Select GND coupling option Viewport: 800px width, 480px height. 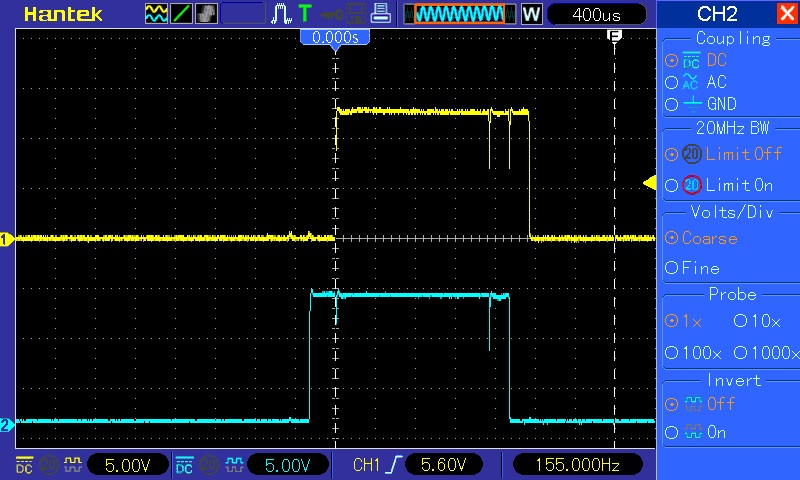pos(672,105)
